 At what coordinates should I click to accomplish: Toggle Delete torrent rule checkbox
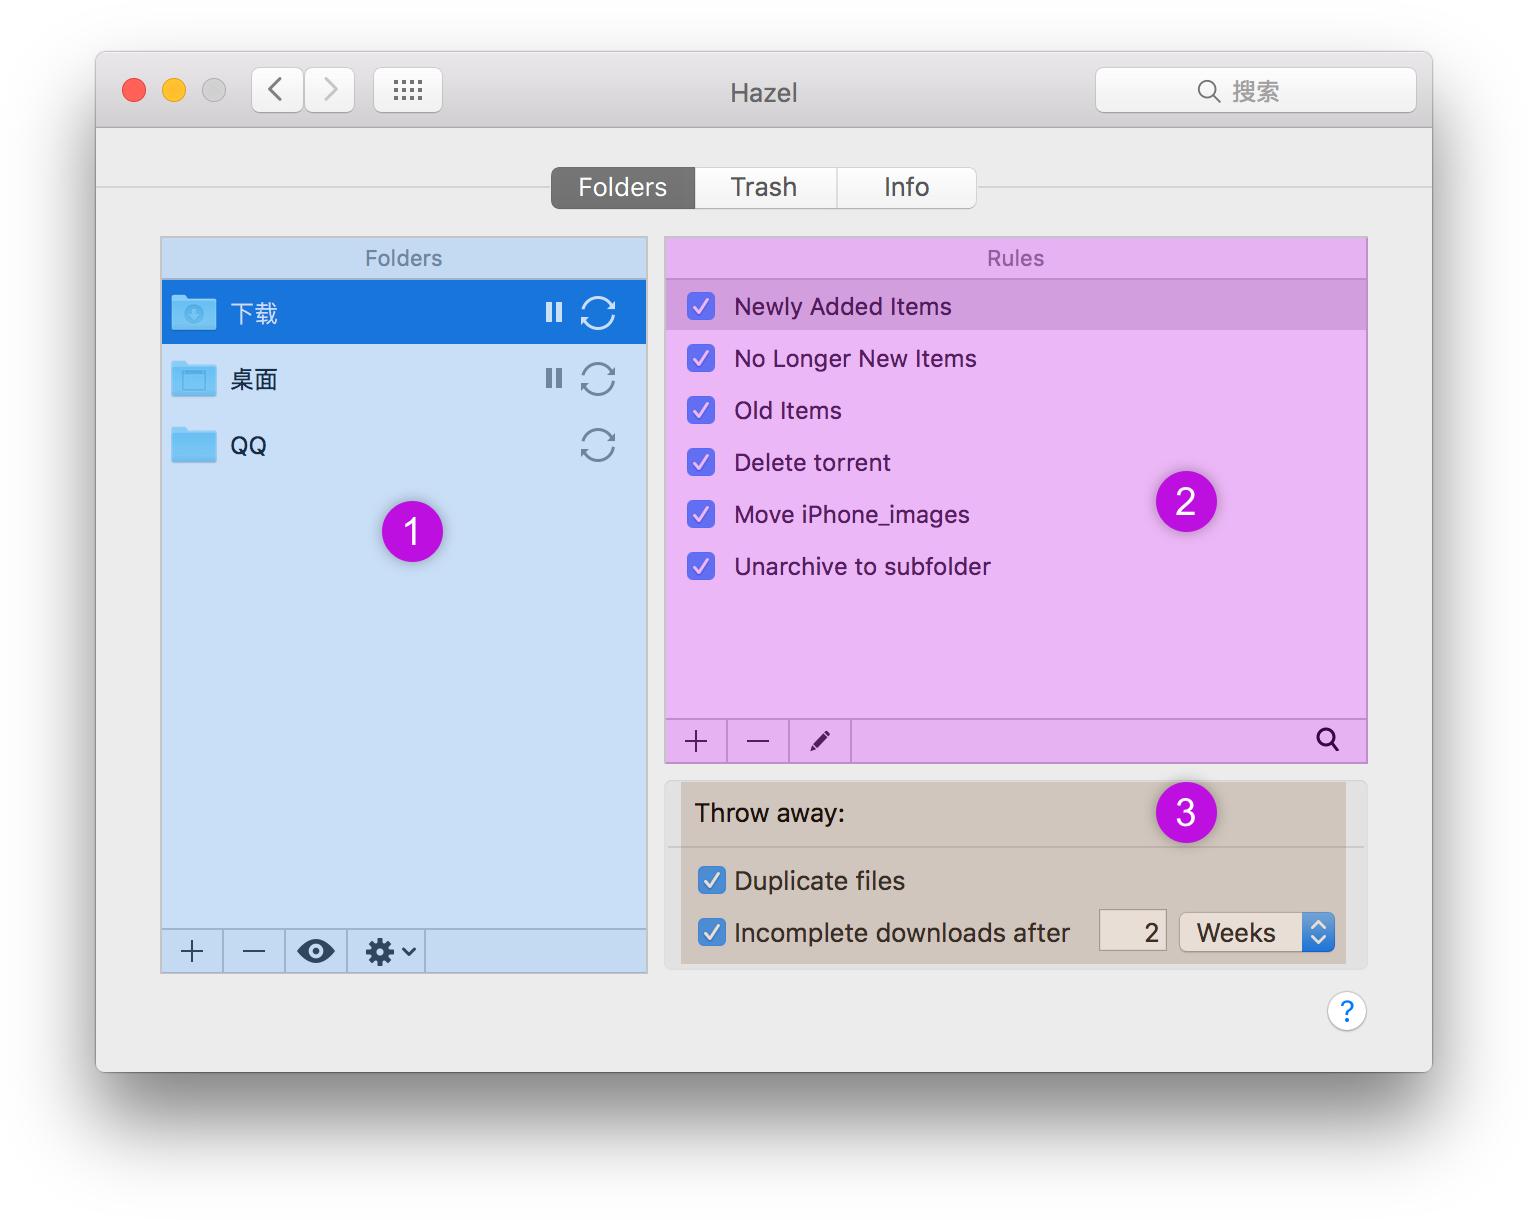click(x=701, y=462)
